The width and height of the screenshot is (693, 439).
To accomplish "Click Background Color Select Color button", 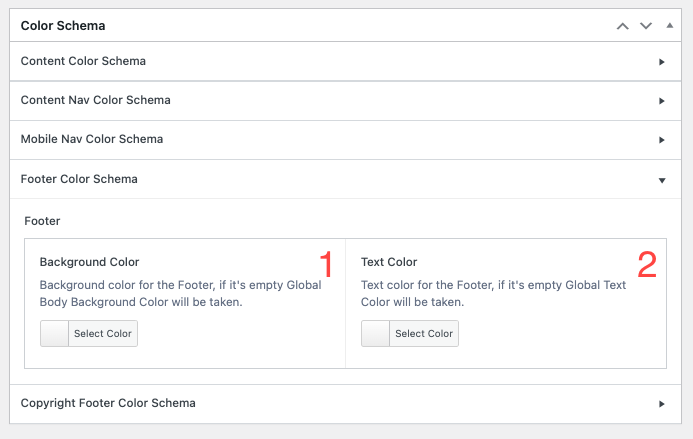I will pos(102,334).
